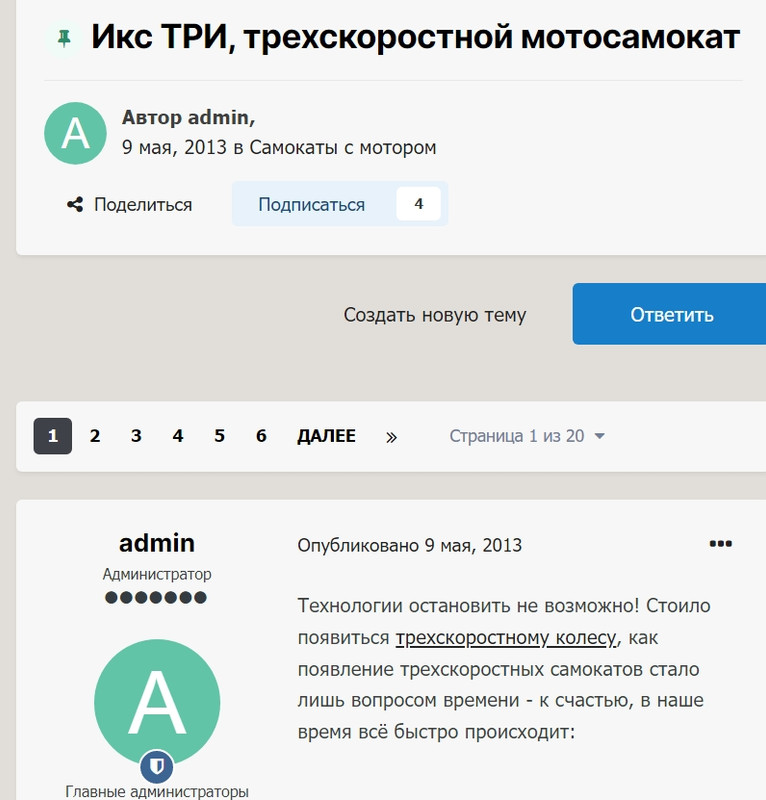This screenshot has width=766, height=800.
Task: Click the large admin avatar in post
Action: pyautogui.click(x=157, y=702)
